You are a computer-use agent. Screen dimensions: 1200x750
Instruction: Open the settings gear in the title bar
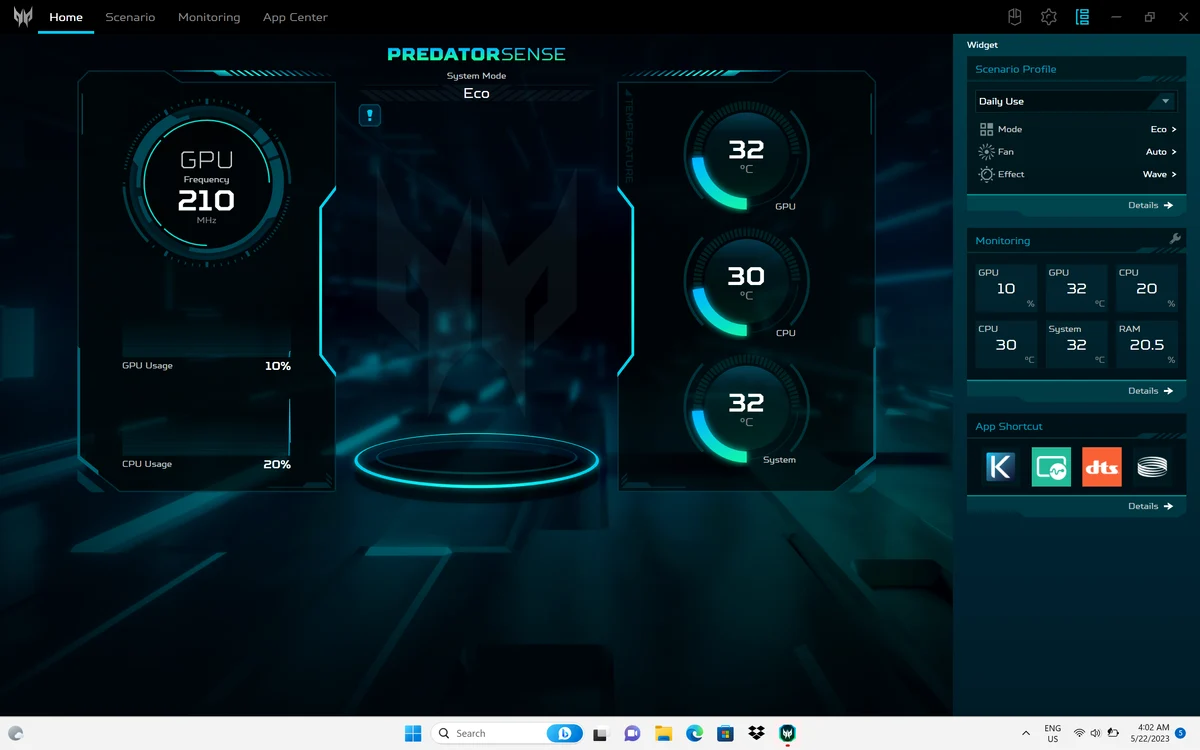pos(1048,17)
